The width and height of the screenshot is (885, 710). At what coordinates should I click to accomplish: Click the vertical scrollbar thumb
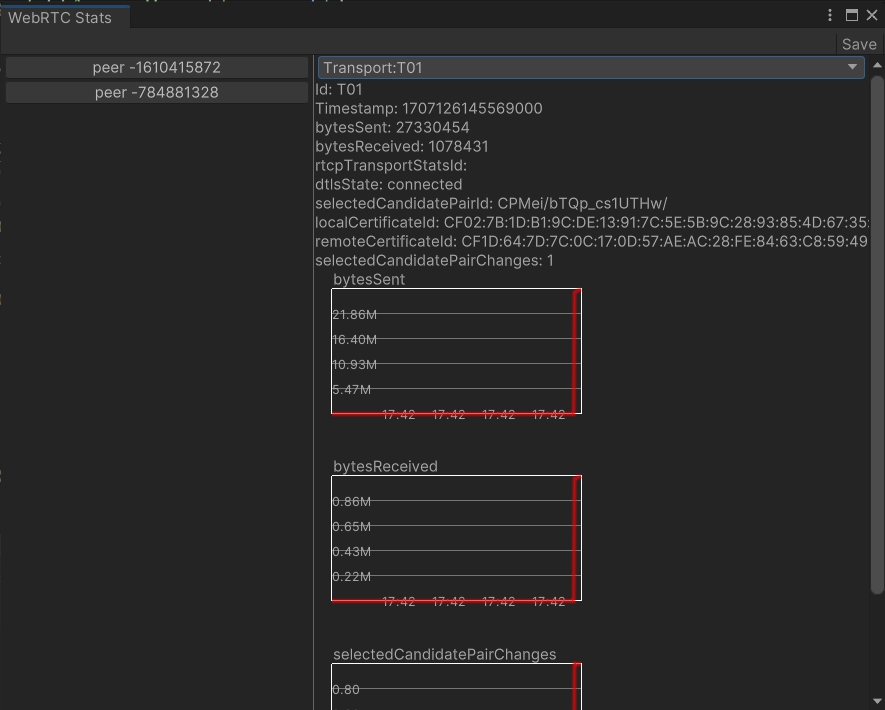pyautogui.click(x=877, y=330)
